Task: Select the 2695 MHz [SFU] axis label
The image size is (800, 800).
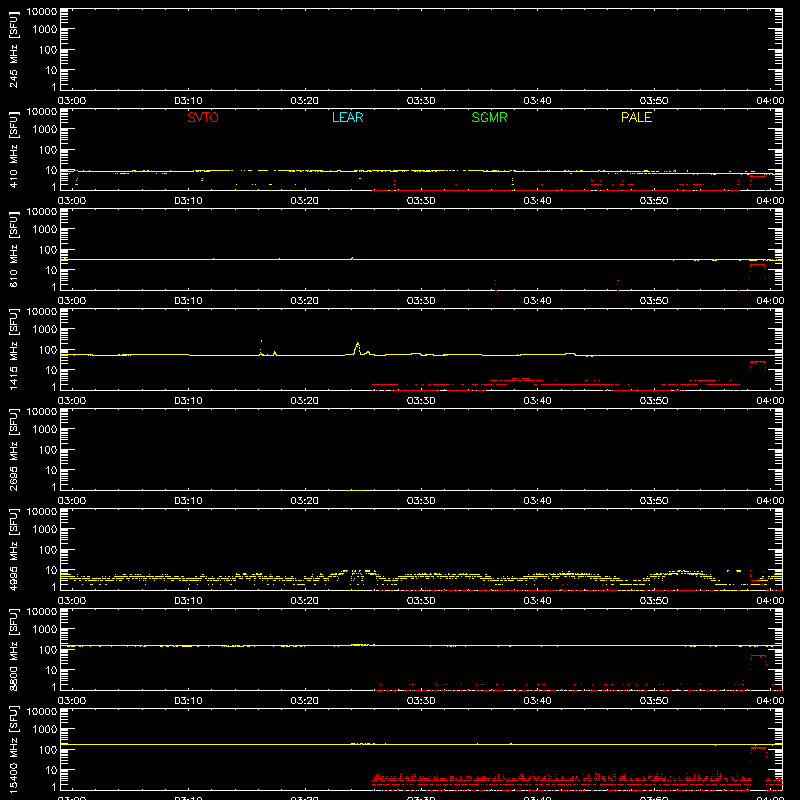Action: point(13,449)
